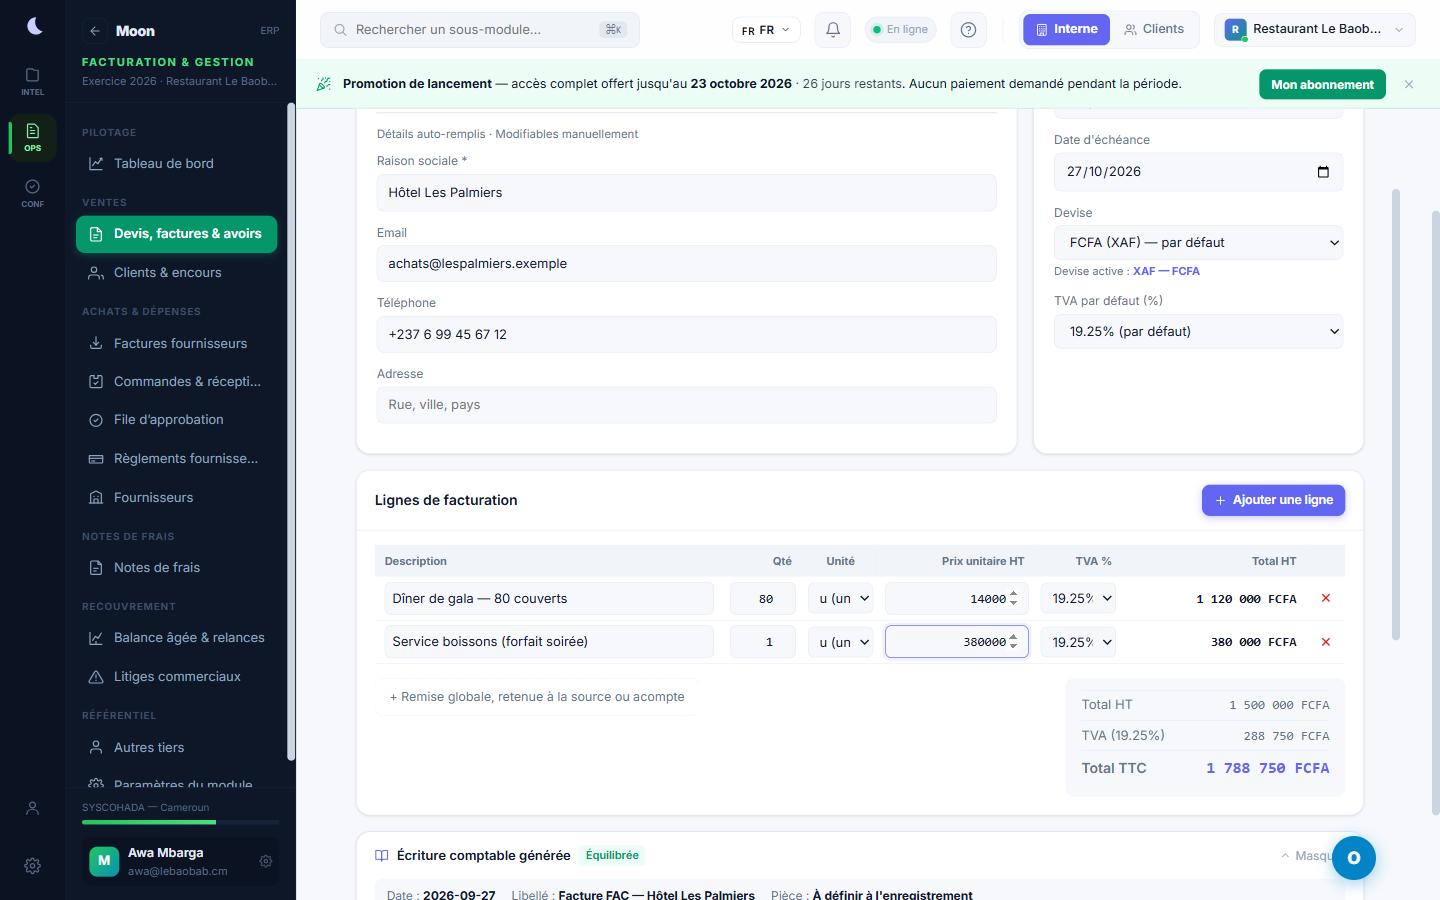
Task: Open the CONF rail section
Action: (32, 193)
